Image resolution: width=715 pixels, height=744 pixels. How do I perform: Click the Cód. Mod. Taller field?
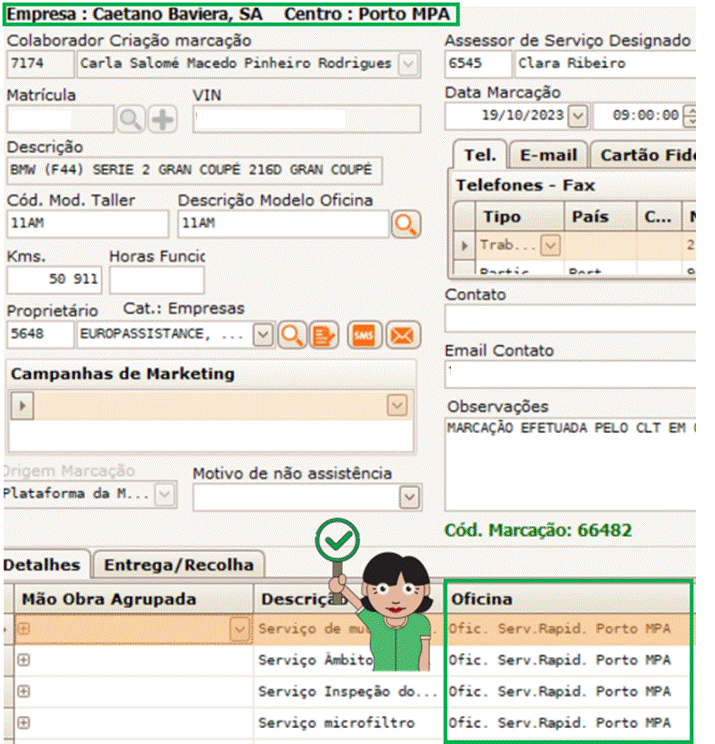[88, 223]
